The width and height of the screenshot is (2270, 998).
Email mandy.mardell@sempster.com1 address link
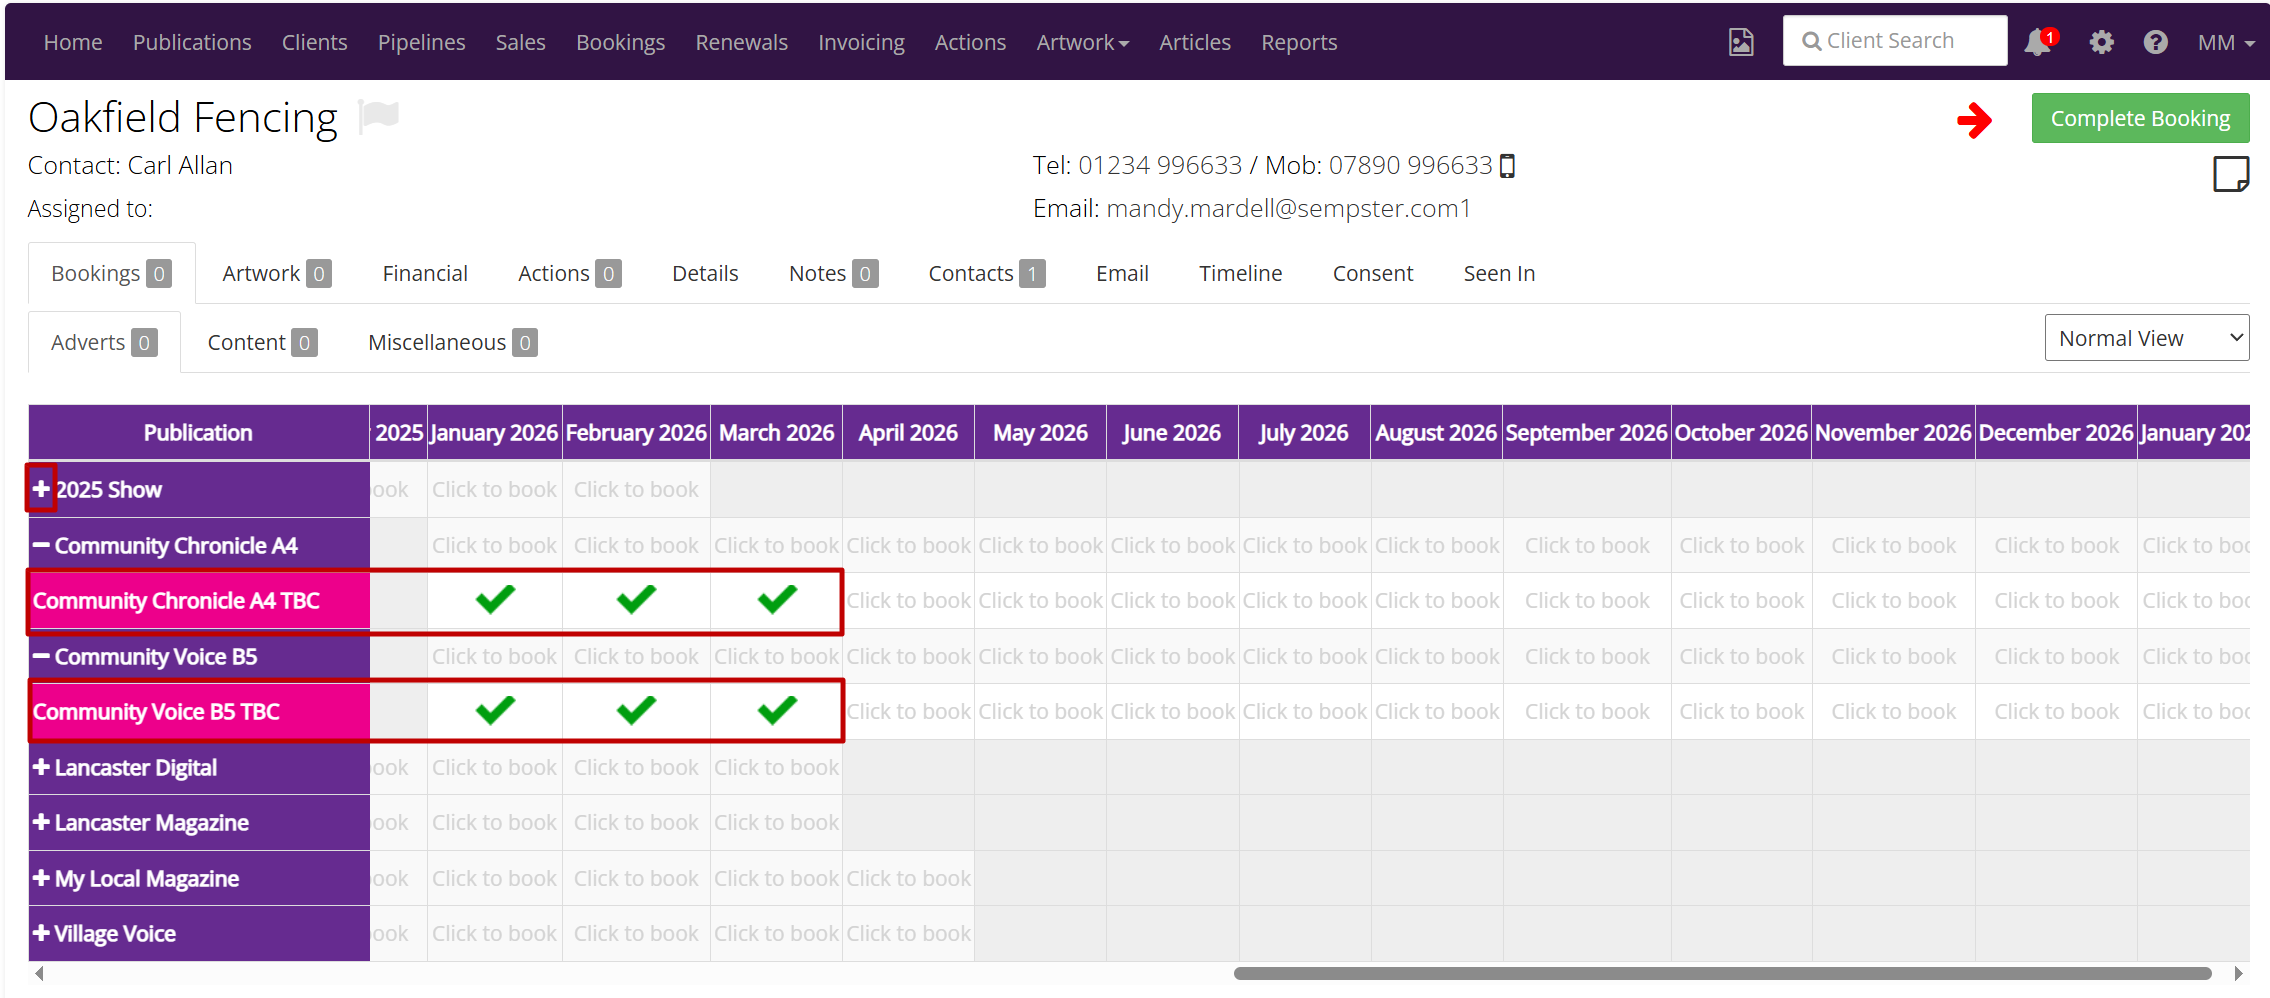(1288, 208)
